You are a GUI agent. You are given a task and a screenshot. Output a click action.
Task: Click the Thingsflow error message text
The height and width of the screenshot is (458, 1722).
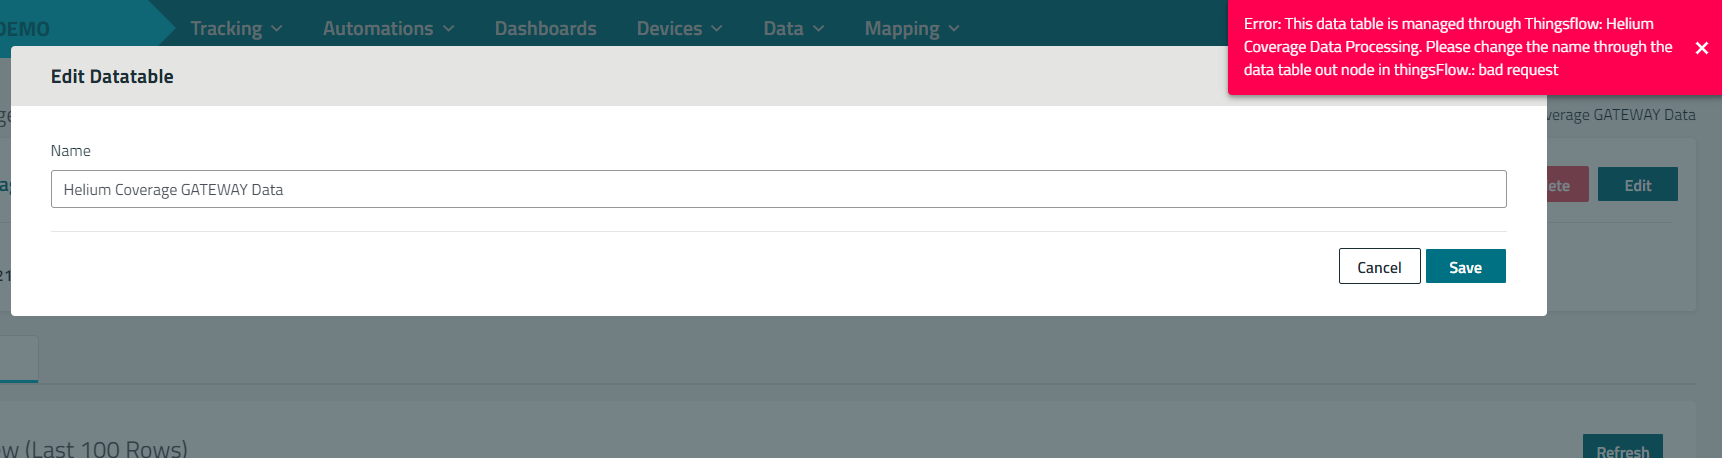click(x=1457, y=47)
